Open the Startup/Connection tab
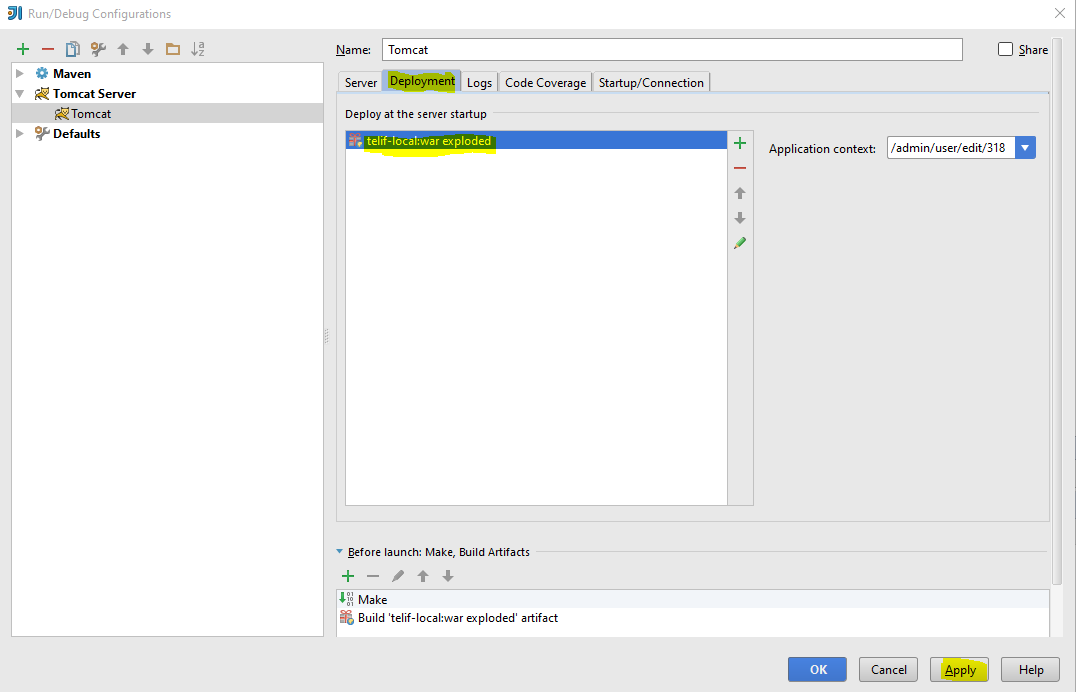1076x692 pixels. [x=651, y=82]
